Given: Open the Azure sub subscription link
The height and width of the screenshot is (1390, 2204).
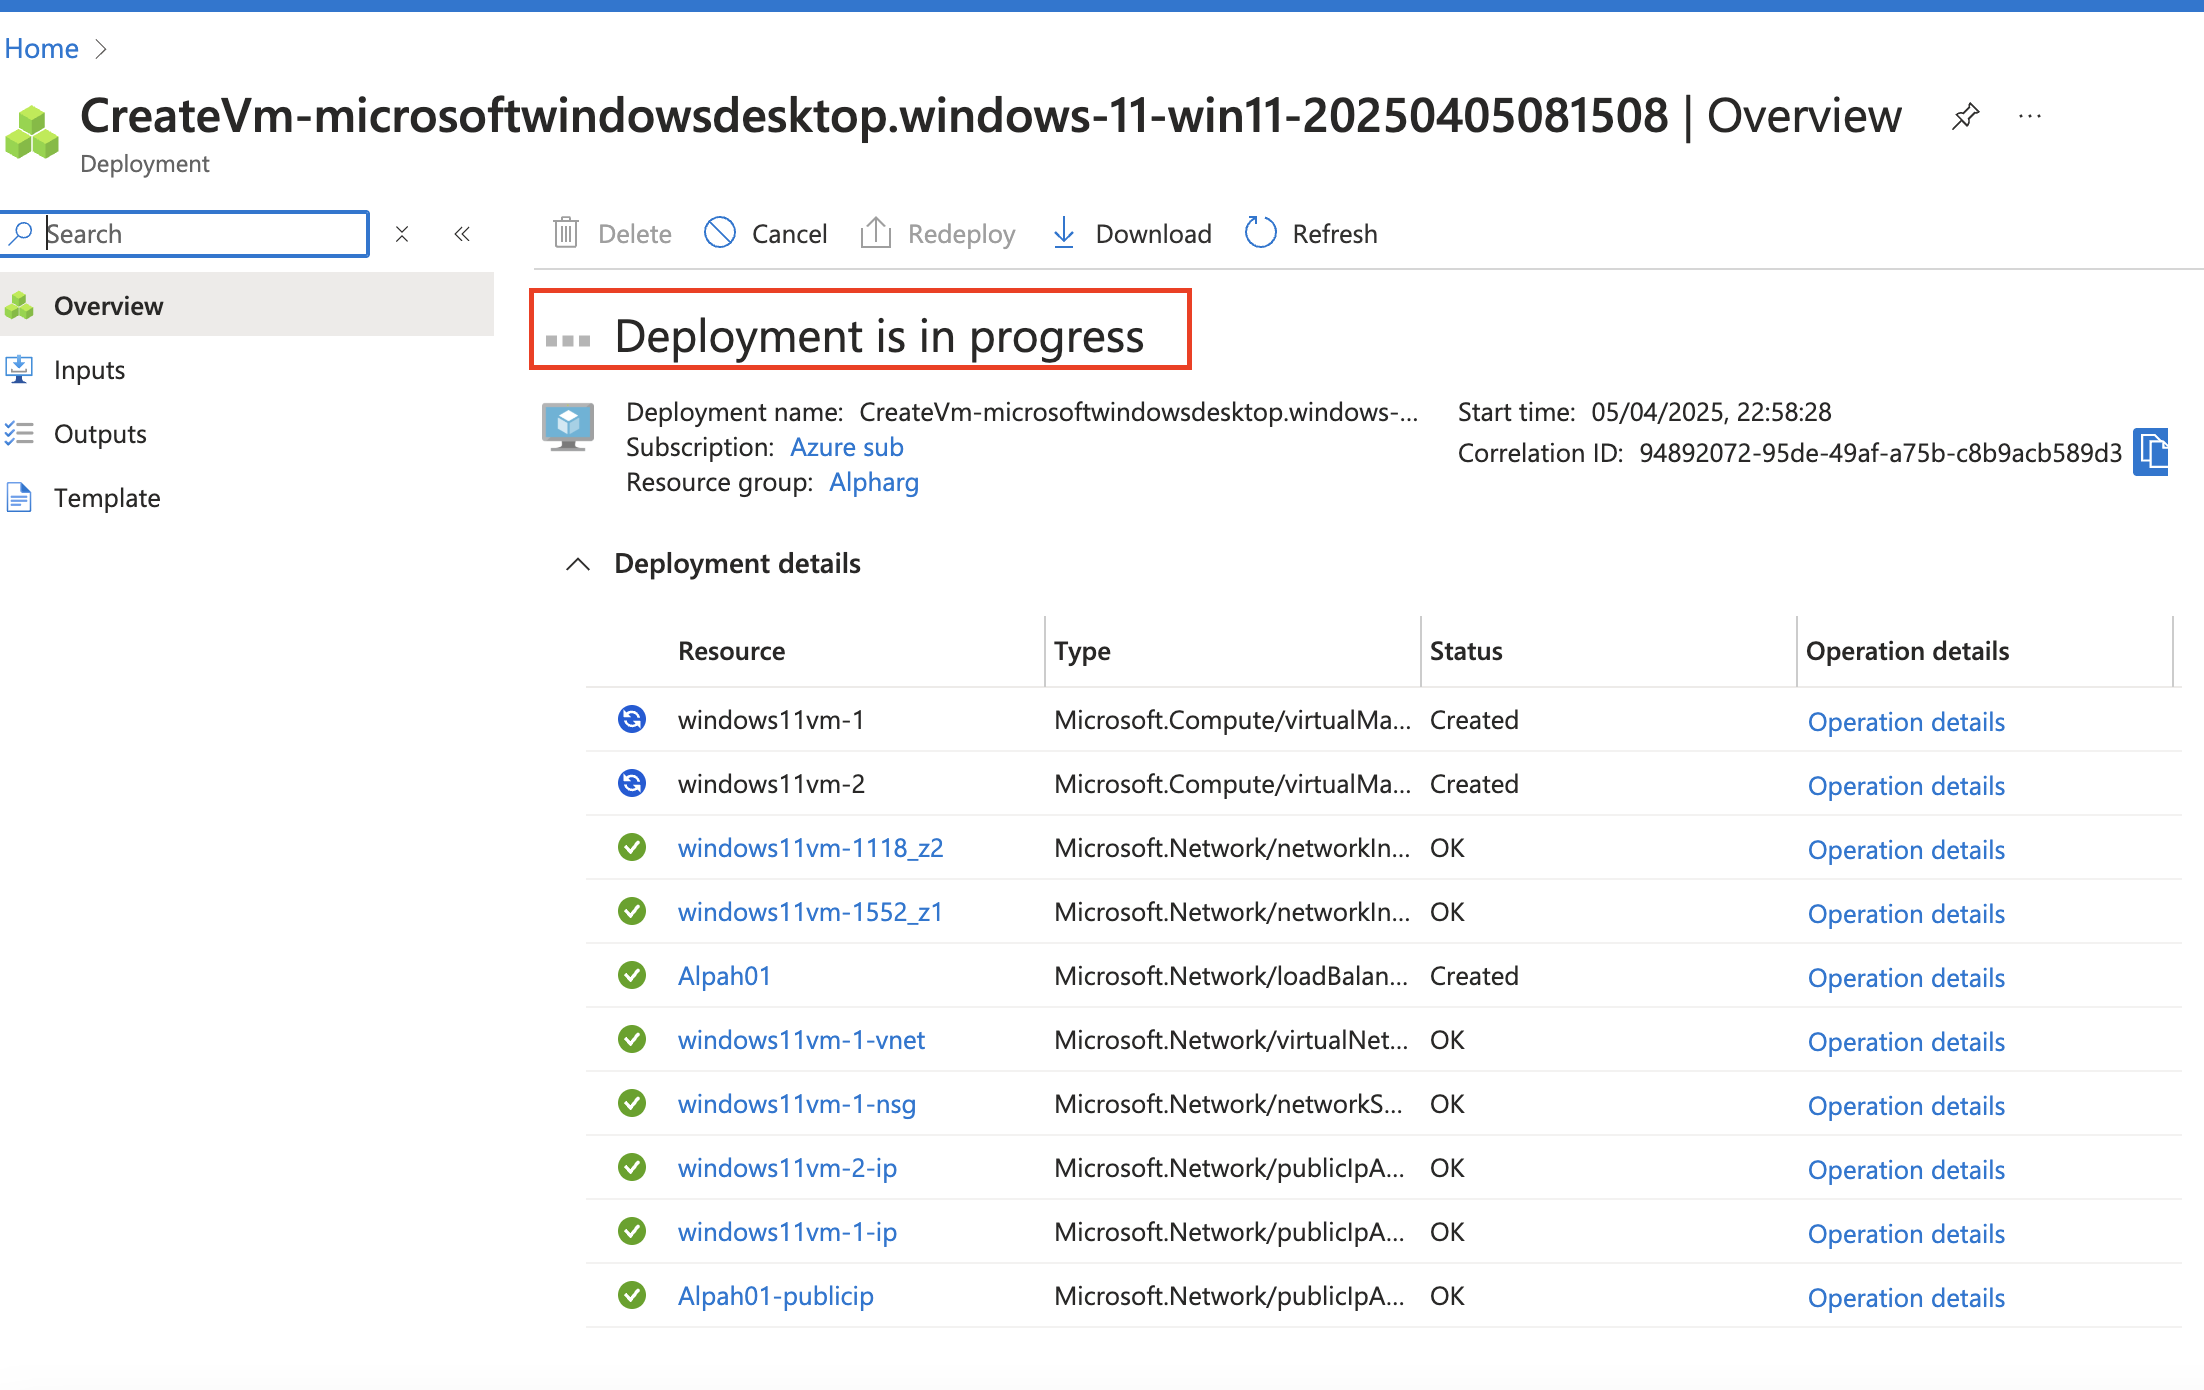Looking at the screenshot, I should (x=846, y=447).
